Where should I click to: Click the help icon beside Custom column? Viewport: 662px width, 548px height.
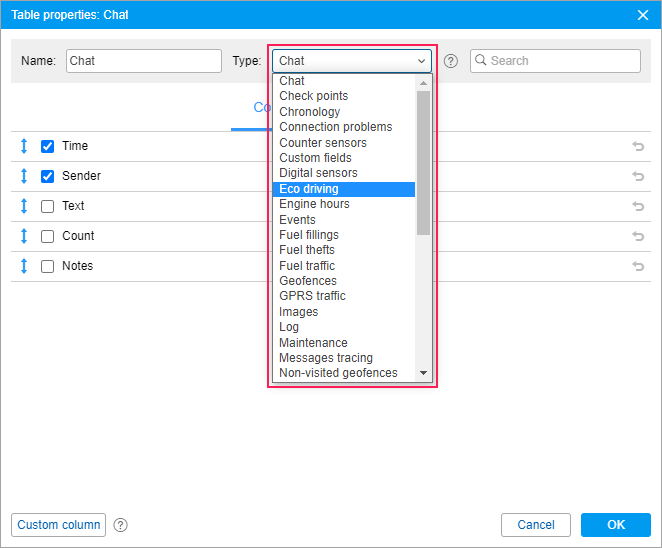(x=121, y=525)
